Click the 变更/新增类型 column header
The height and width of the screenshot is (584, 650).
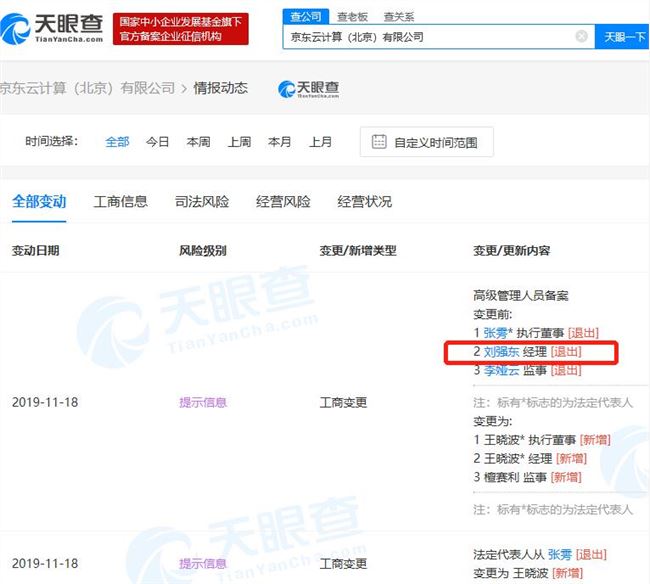coord(358,250)
